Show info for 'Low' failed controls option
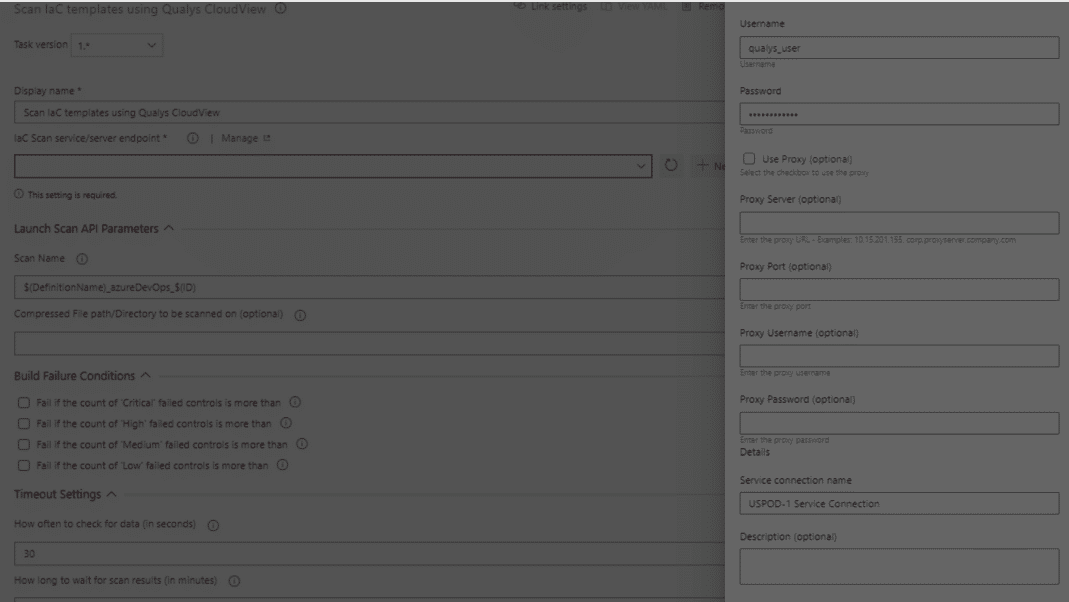This screenshot has height=602, width=1069. pos(282,465)
